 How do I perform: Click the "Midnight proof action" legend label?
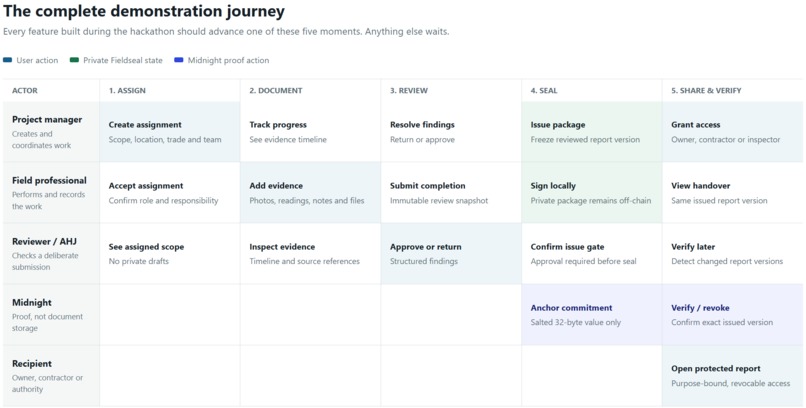click(228, 60)
